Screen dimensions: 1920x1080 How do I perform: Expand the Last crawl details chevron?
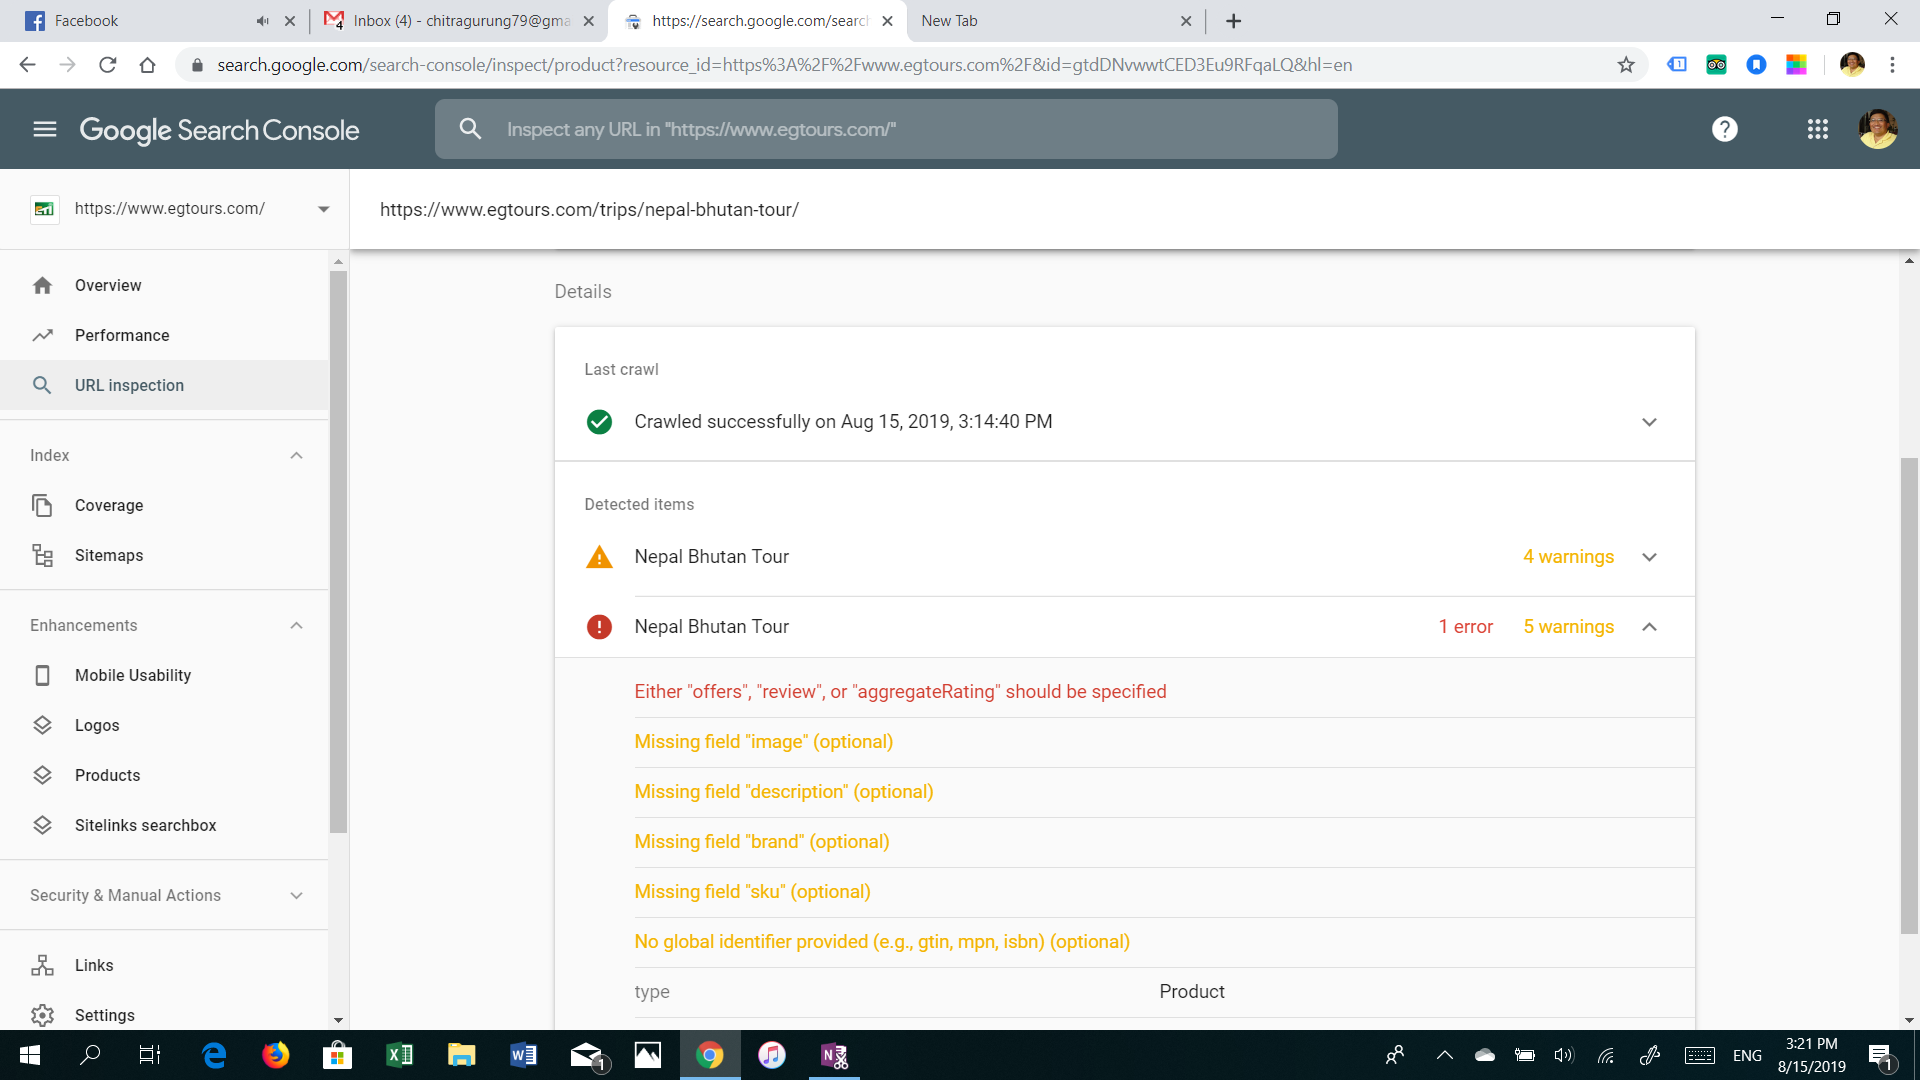coord(1649,422)
